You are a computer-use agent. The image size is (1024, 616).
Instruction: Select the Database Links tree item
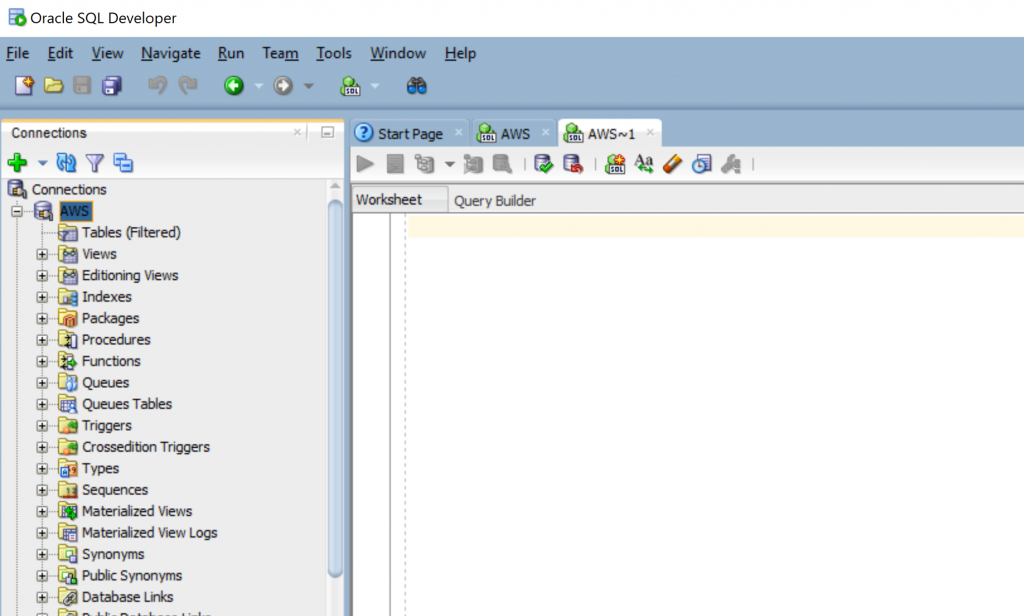coord(127,597)
